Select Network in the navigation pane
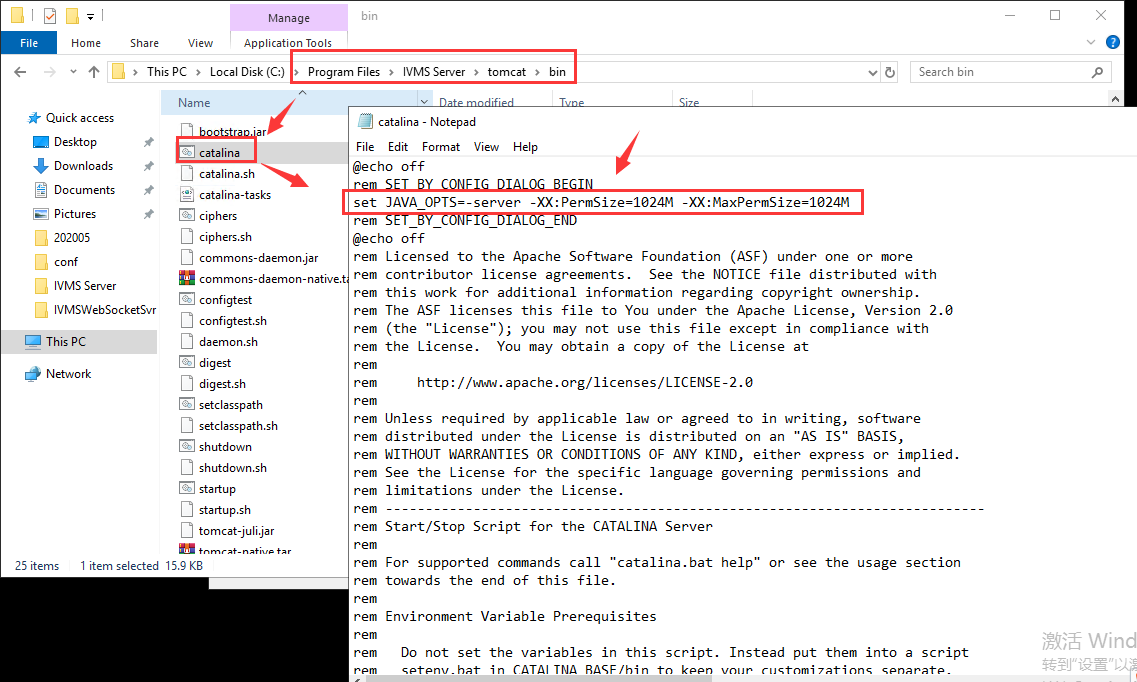The image size is (1137, 682). [68, 374]
